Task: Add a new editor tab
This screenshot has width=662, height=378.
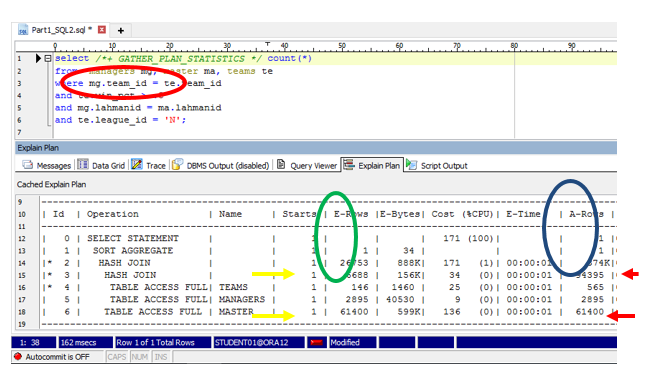Action: click(x=121, y=30)
